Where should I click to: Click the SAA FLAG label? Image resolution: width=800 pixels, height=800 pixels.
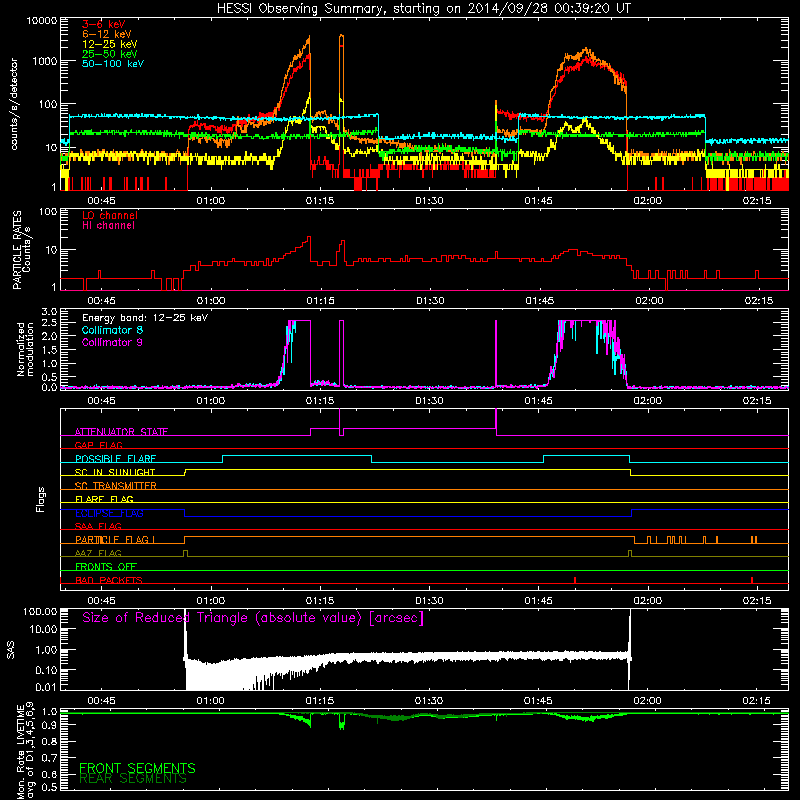click(98, 527)
